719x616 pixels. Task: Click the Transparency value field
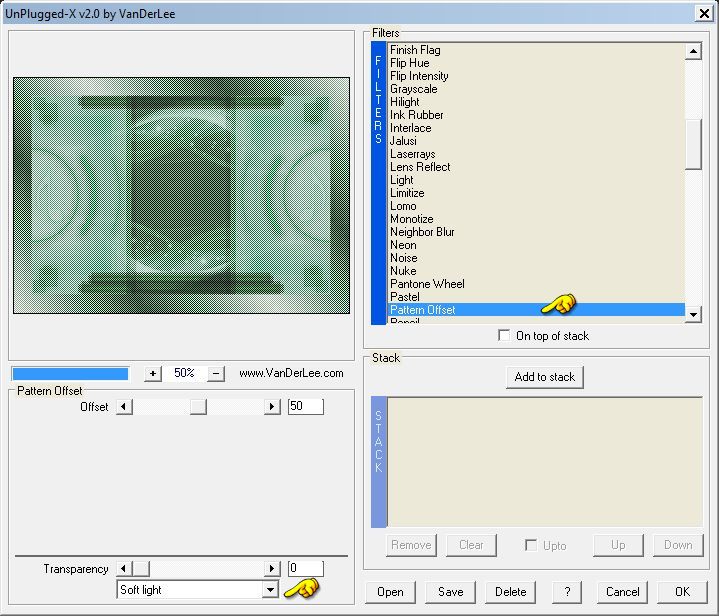pyautogui.click(x=305, y=569)
